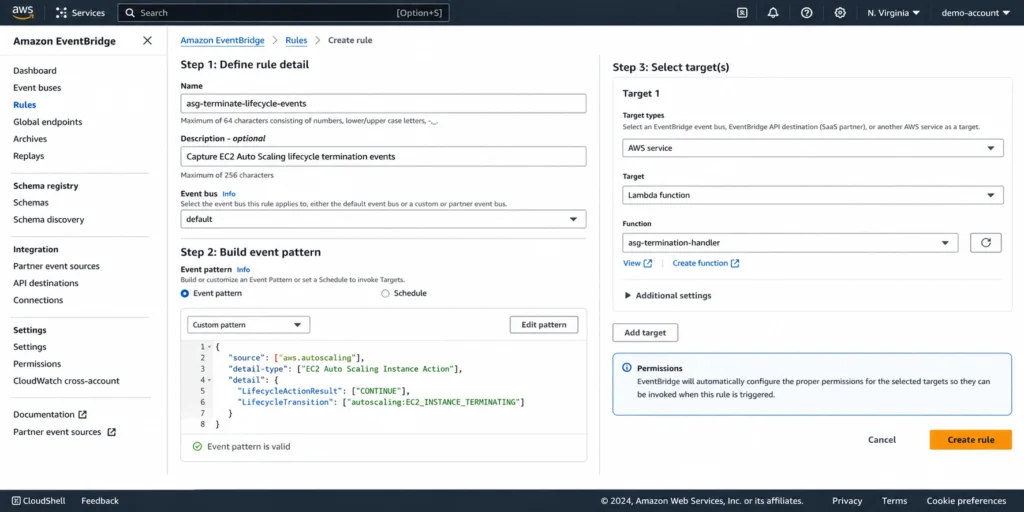Open the Custom pattern dropdown
1024x512 pixels.
point(248,325)
